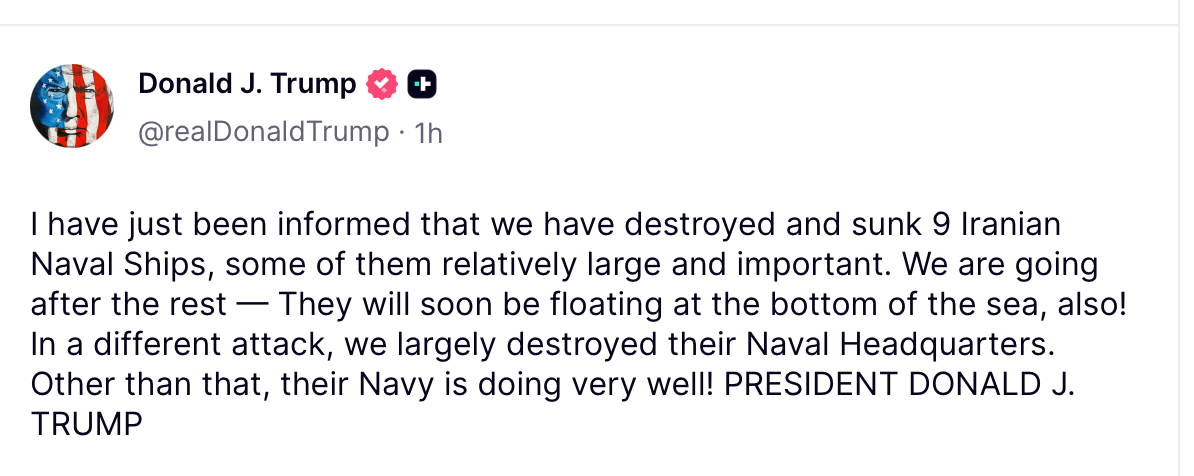1194x476 pixels.
Task: Click the @realDonaldTrump handle
Action: coord(263,132)
